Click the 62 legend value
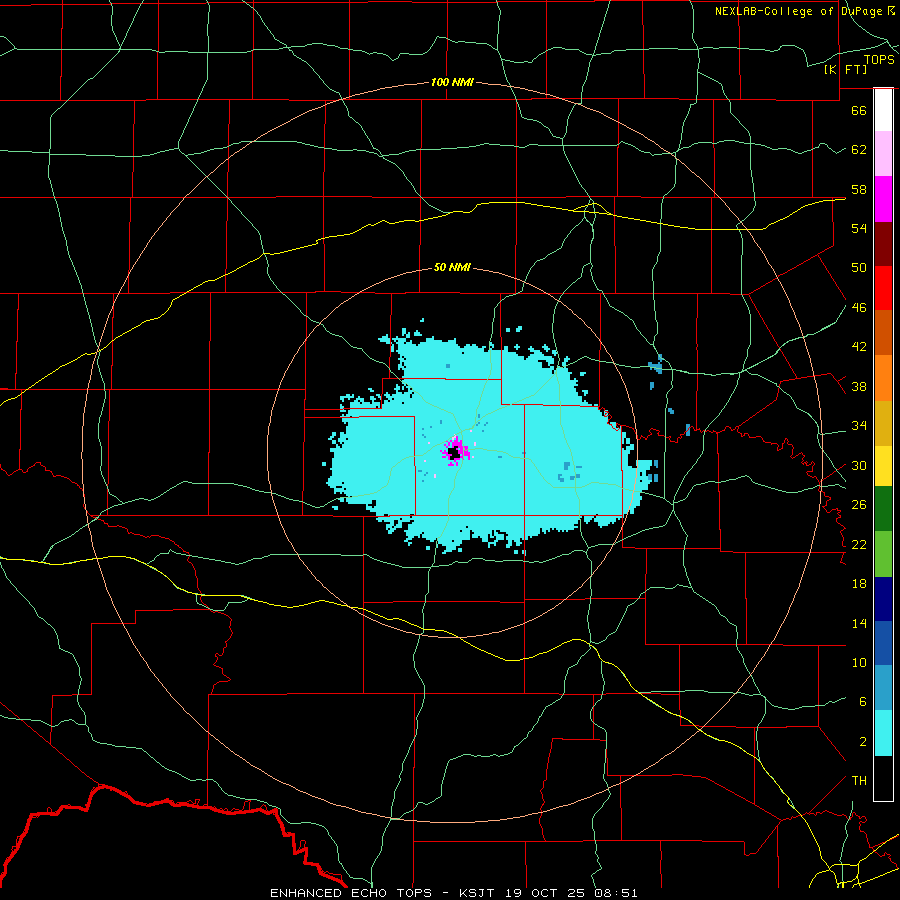The width and height of the screenshot is (900, 900). coord(859,150)
